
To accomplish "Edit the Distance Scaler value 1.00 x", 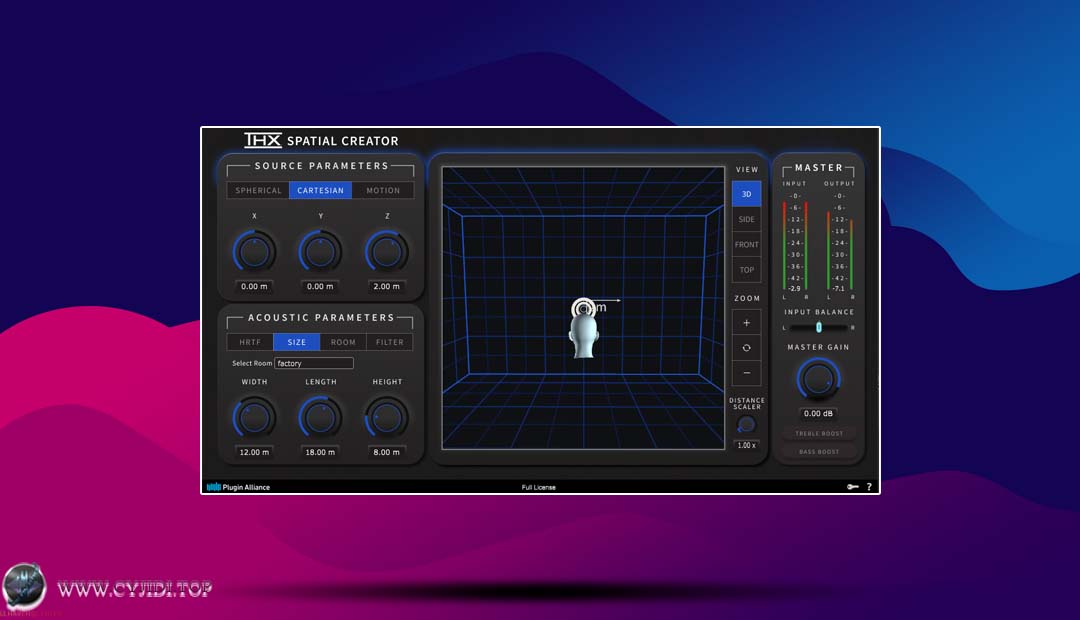I will click(747, 445).
